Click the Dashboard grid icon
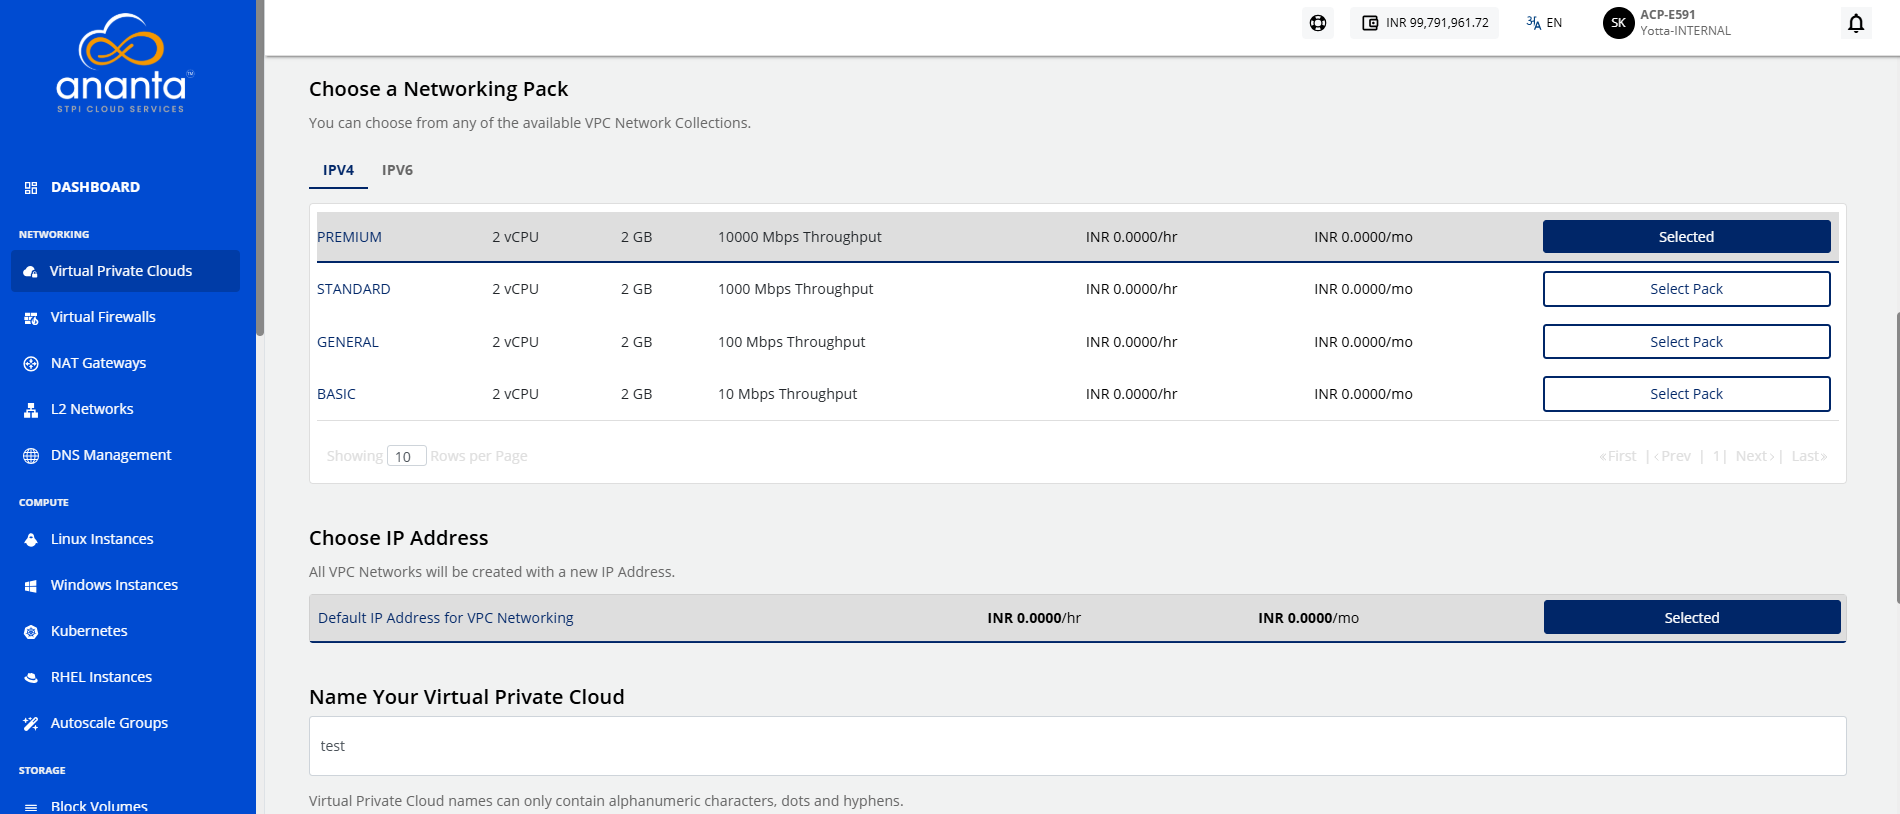Screen dimensions: 1900x814 coord(31,188)
